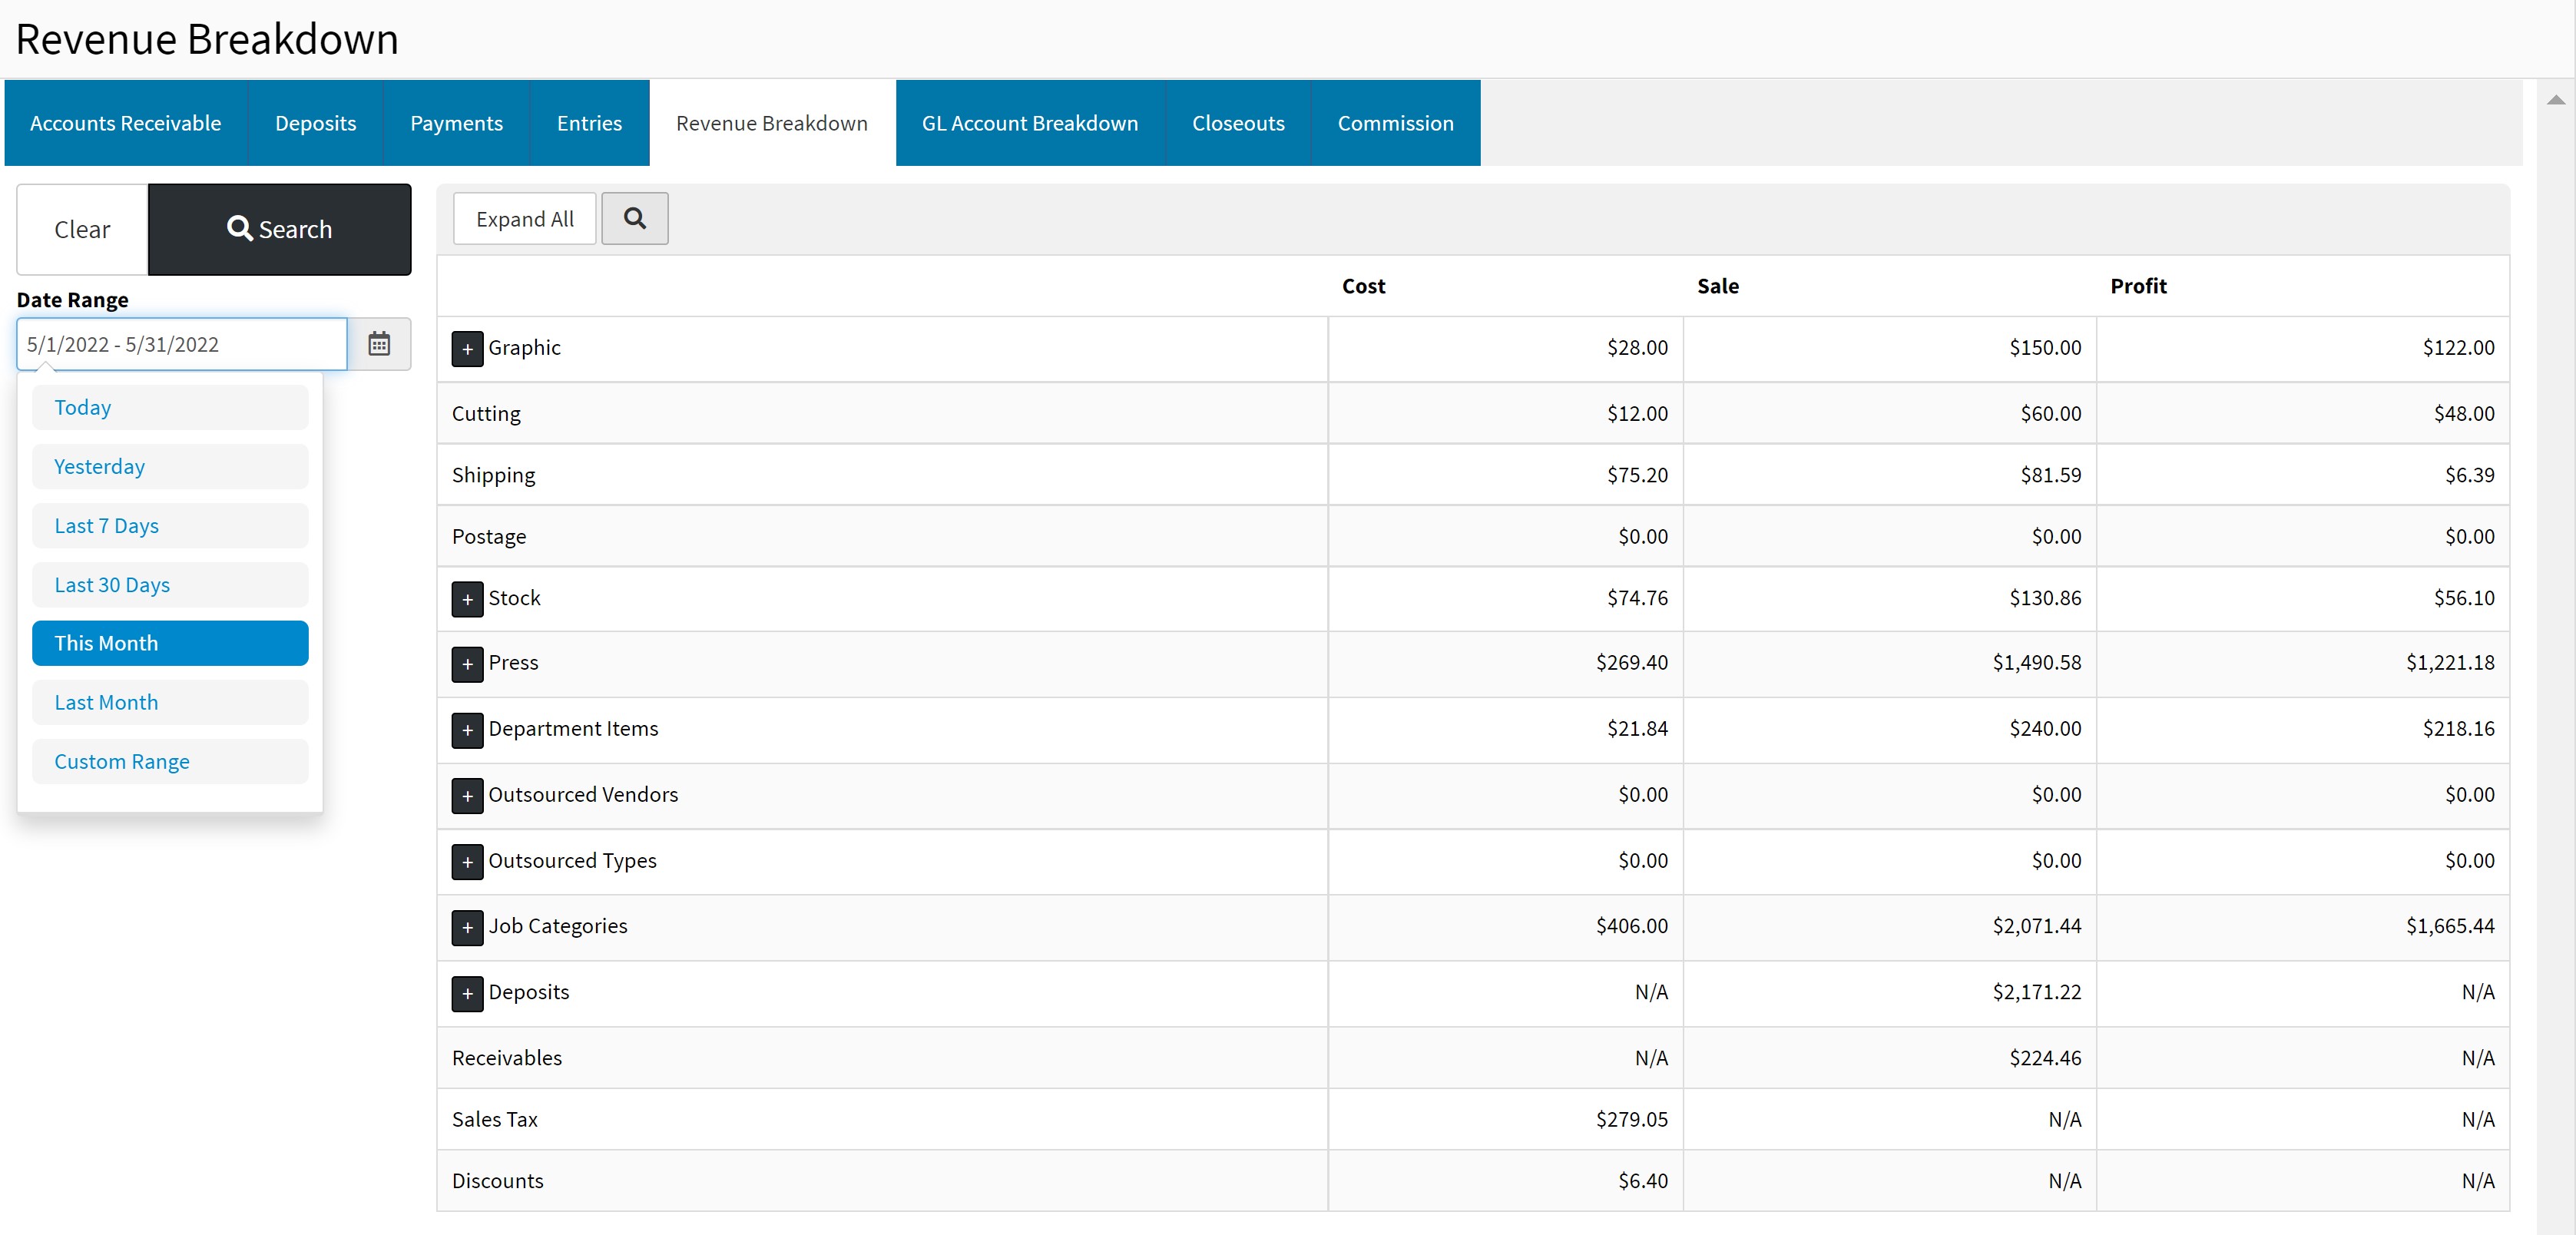Image resolution: width=2576 pixels, height=1235 pixels.
Task: Click the Date Range input field
Action: pos(181,344)
